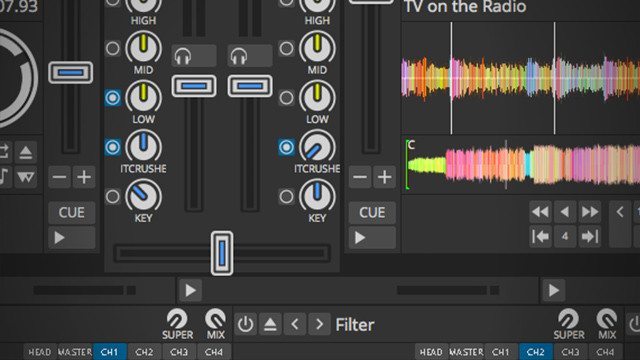Click left deck eject icon
This screenshot has height=360, width=640.
tap(26, 153)
